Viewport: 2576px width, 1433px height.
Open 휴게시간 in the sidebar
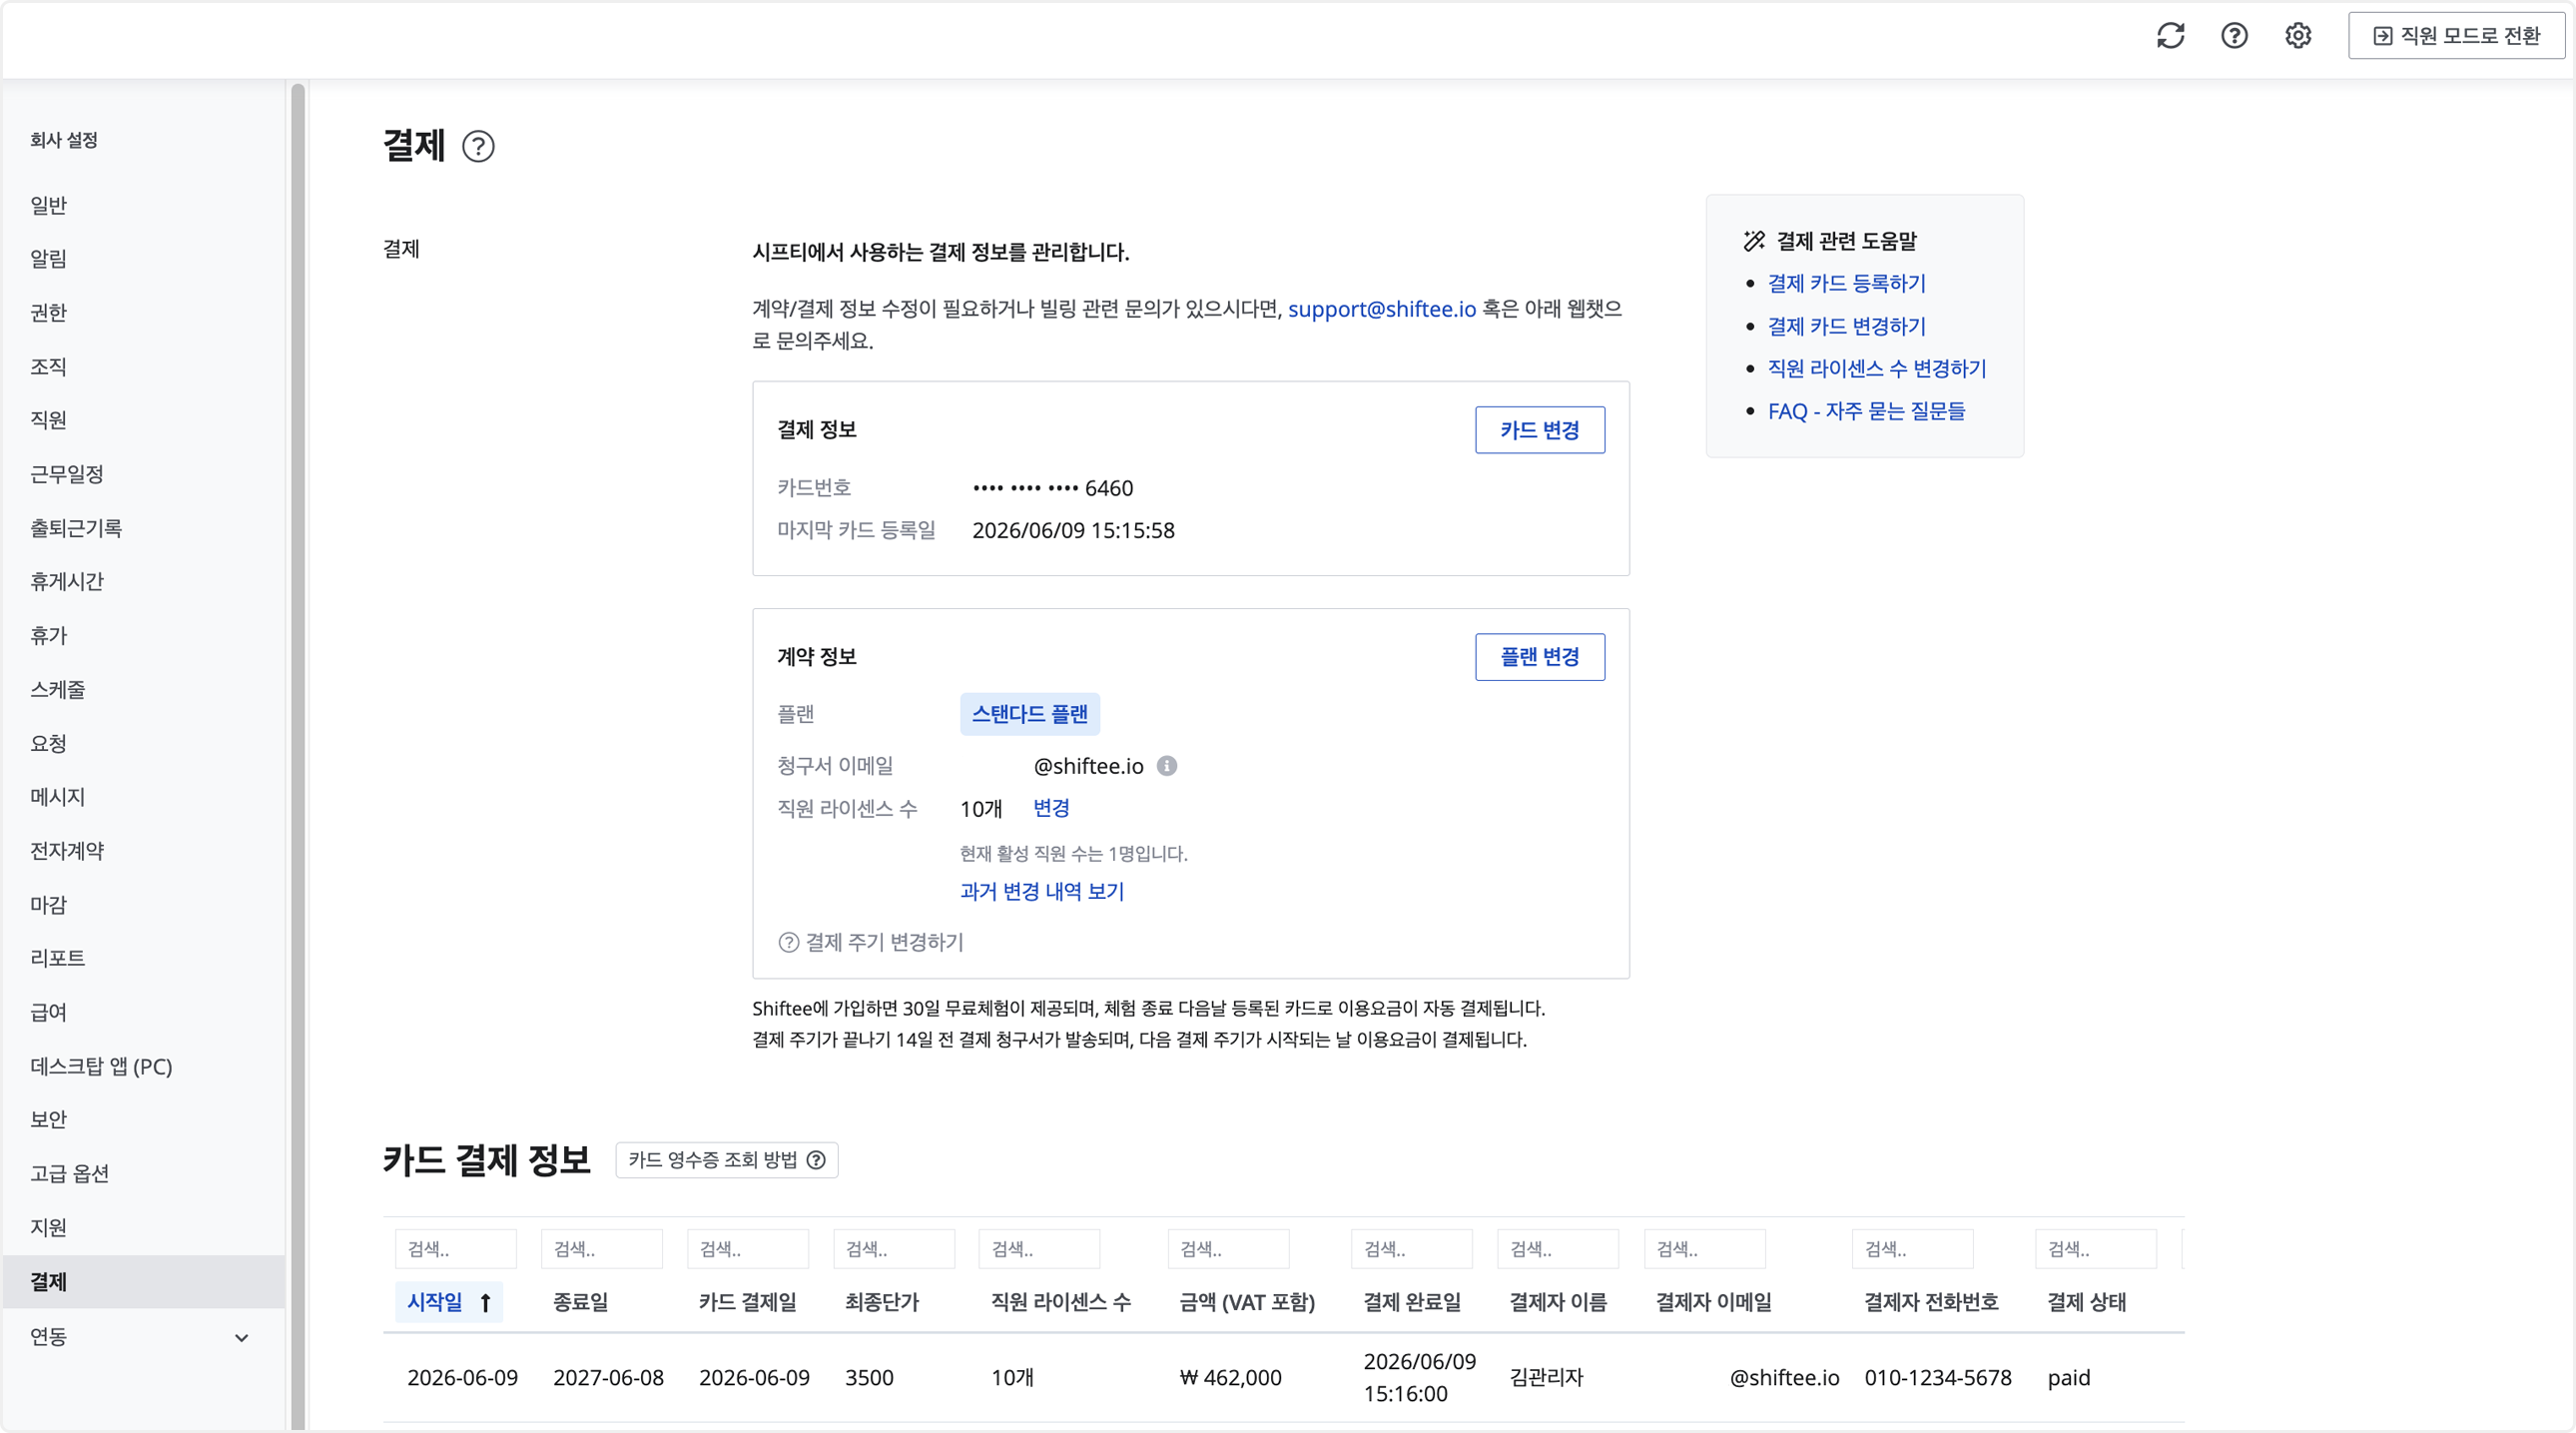pyautogui.click(x=67, y=582)
